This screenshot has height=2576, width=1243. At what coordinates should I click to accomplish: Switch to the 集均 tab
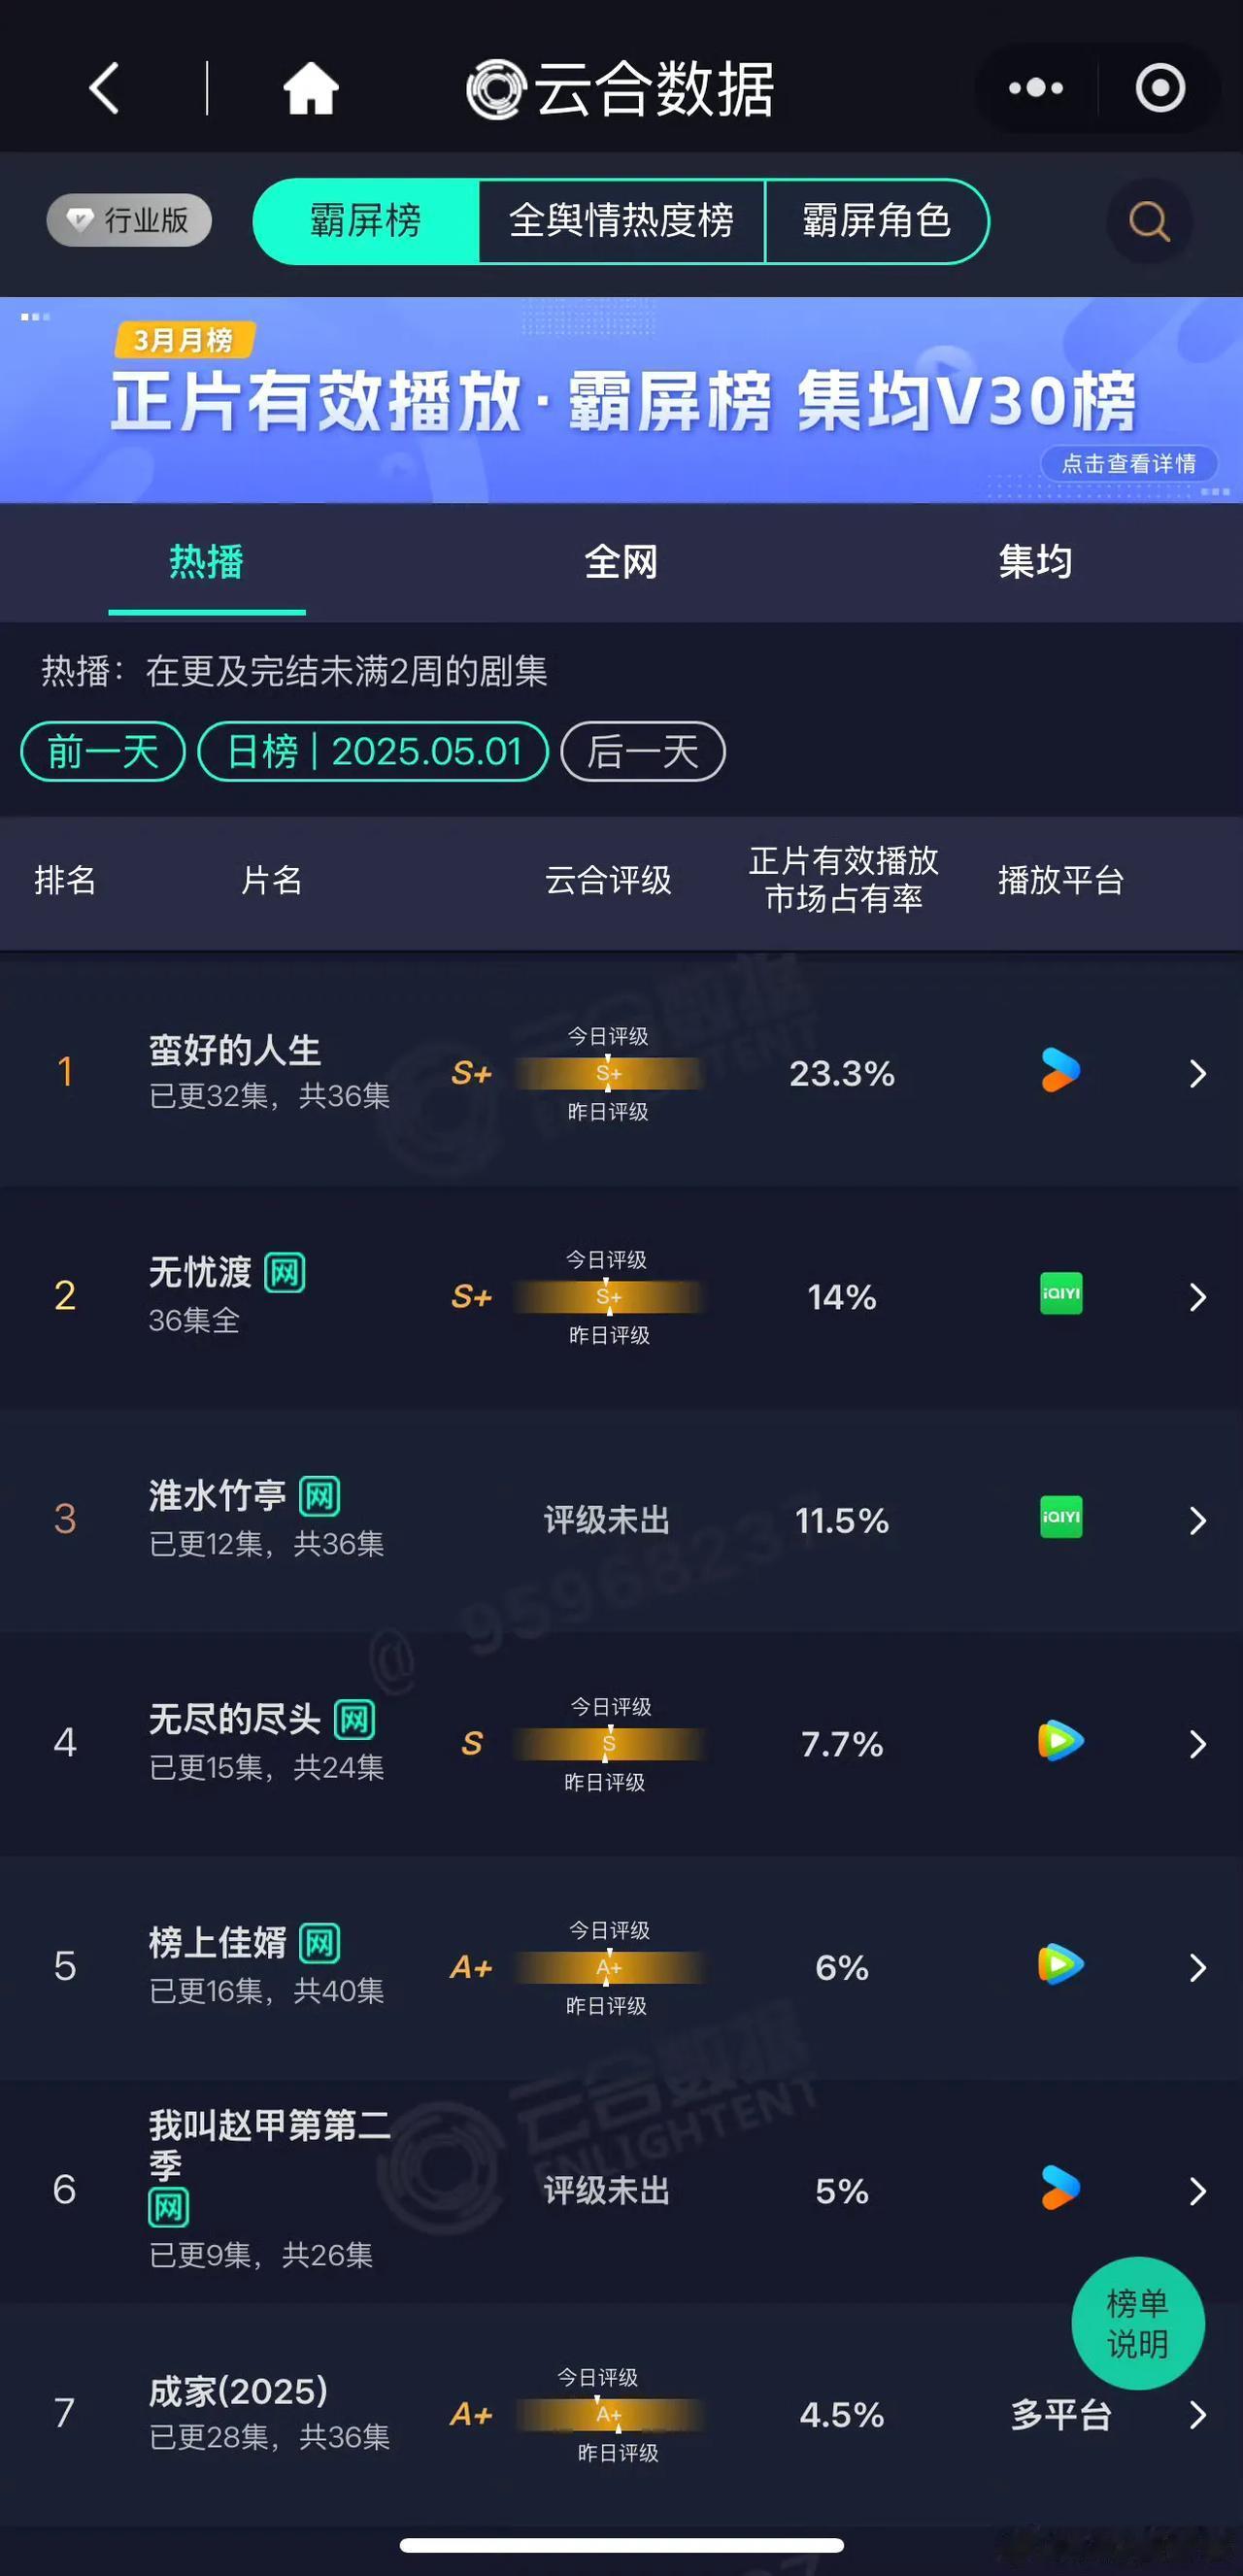1035,562
